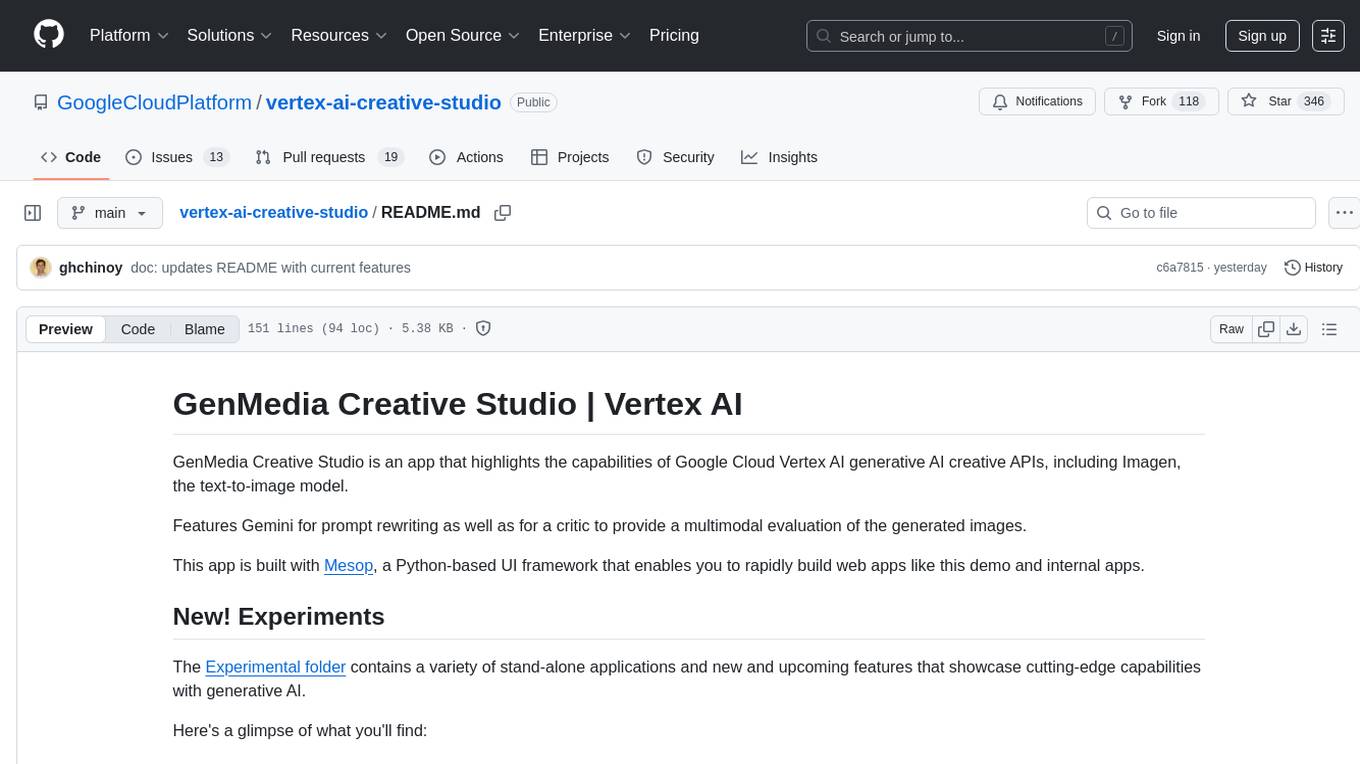The height and width of the screenshot is (764, 1360).
Task: Switch to the Issues tab
Action: (177, 157)
